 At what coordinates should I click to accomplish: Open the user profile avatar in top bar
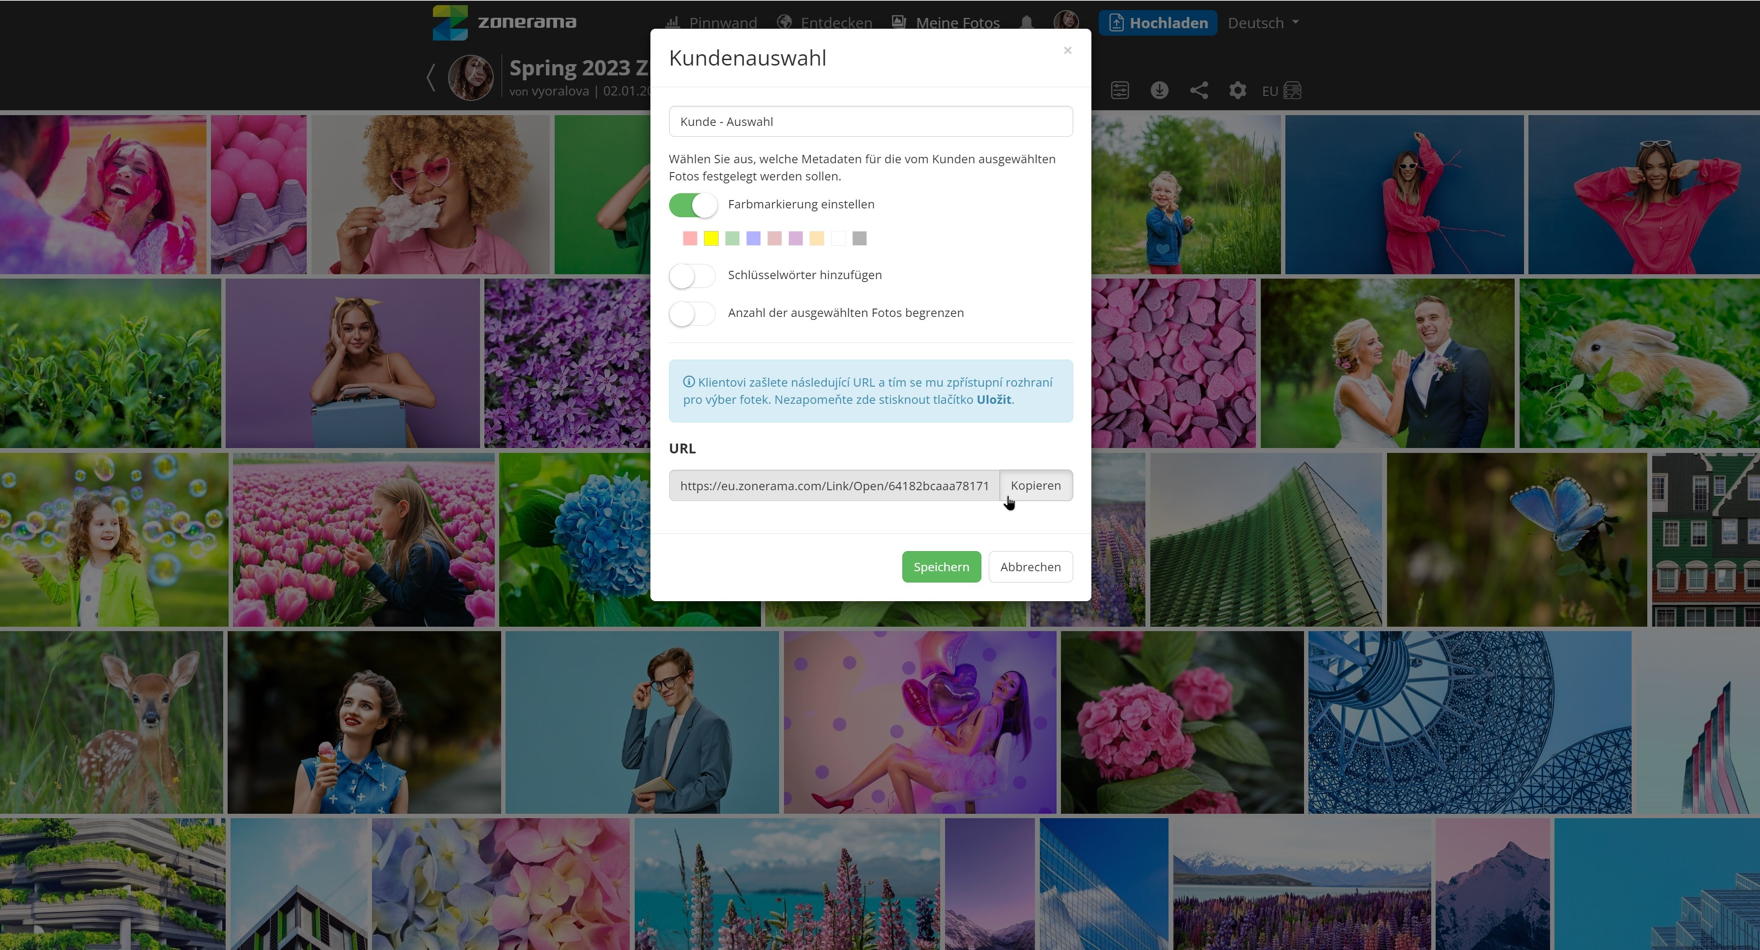[x=1066, y=22]
